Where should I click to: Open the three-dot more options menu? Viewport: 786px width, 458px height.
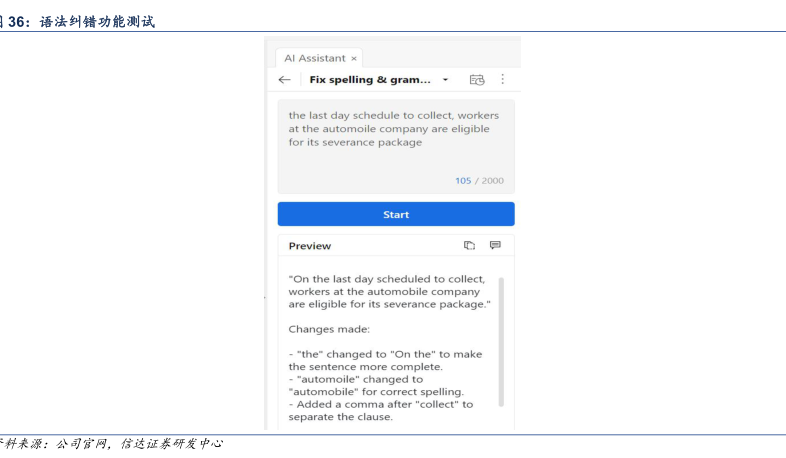pos(502,80)
